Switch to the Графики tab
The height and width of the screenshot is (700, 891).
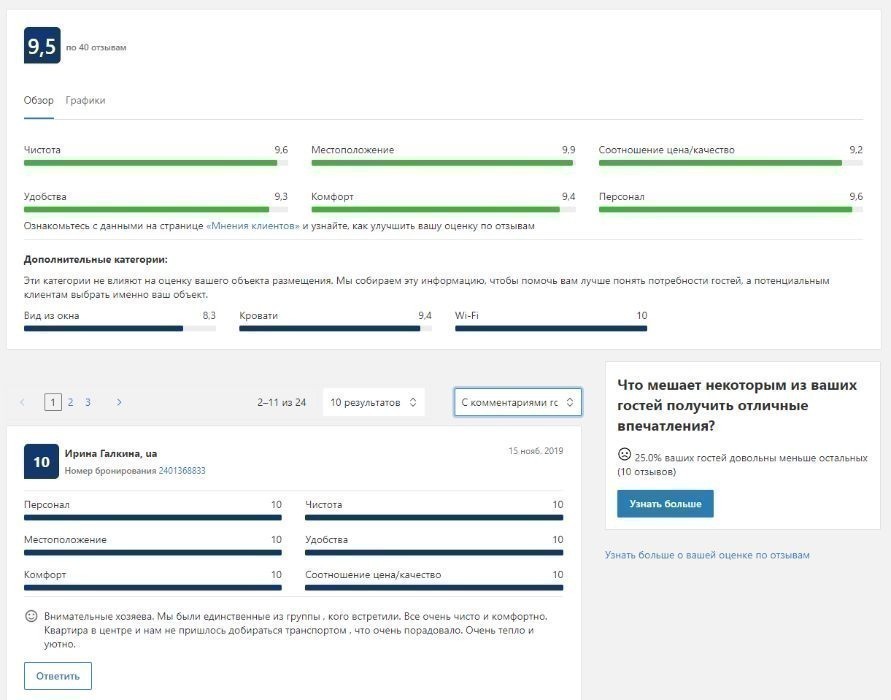point(85,100)
